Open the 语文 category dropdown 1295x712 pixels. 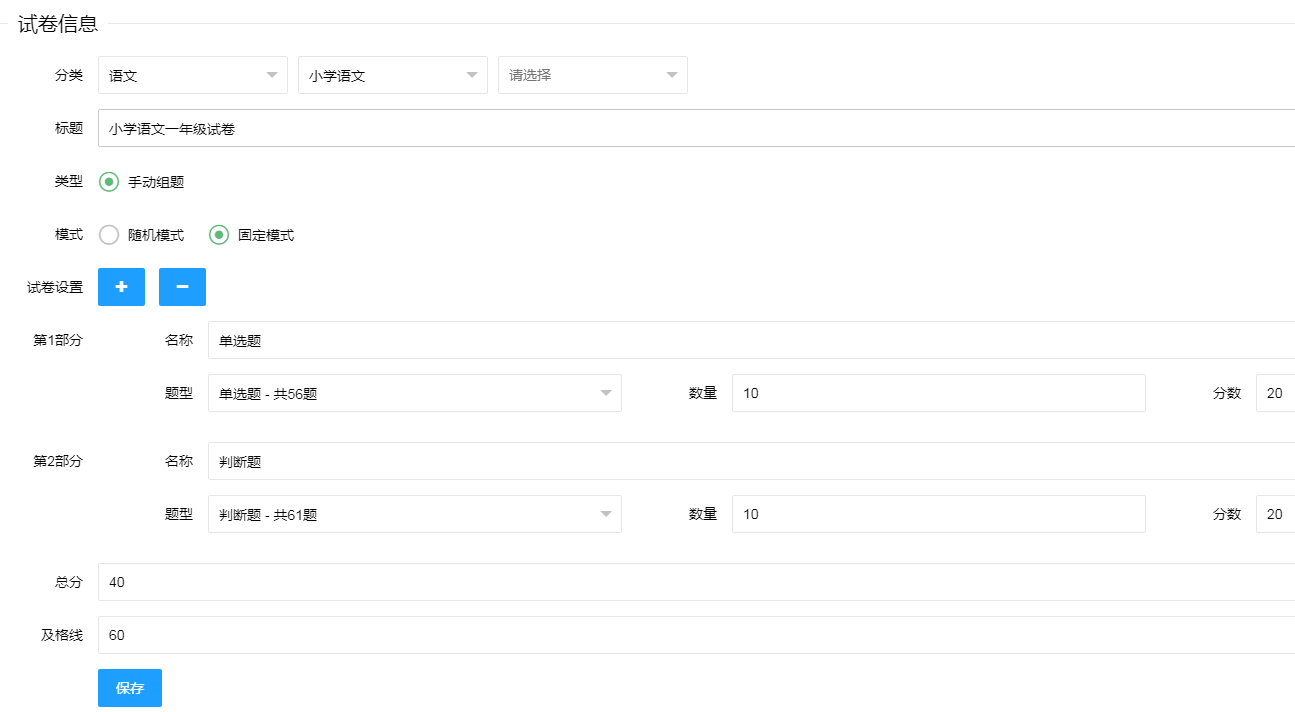point(193,75)
